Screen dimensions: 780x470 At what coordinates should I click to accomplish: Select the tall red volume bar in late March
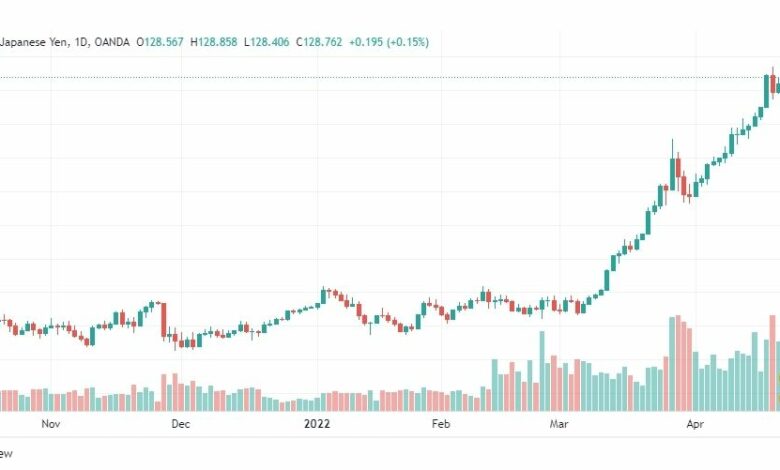[678, 363]
